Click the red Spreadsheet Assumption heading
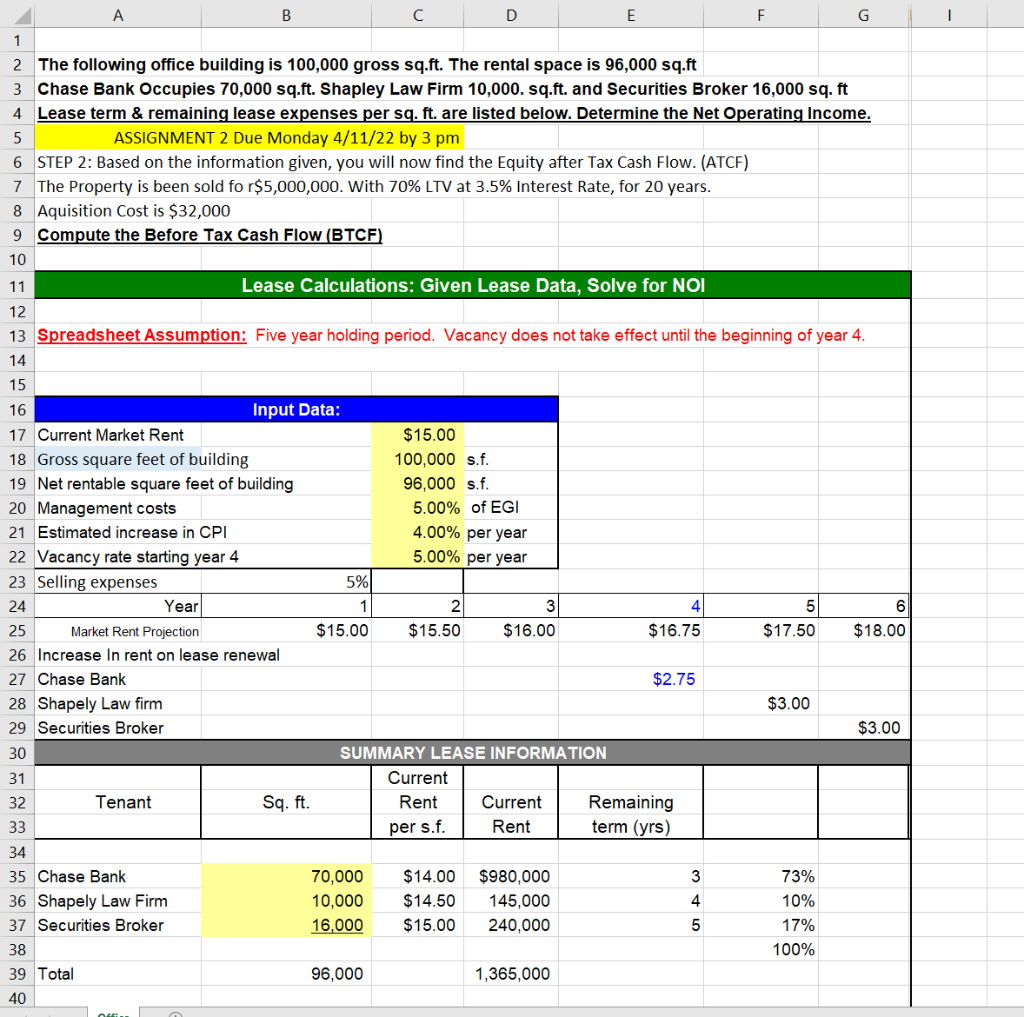 click(x=142, y=335)
